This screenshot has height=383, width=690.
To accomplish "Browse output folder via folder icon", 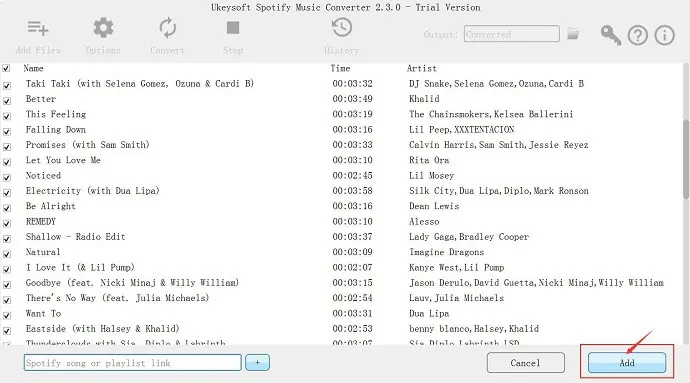I will coord(573,34).
